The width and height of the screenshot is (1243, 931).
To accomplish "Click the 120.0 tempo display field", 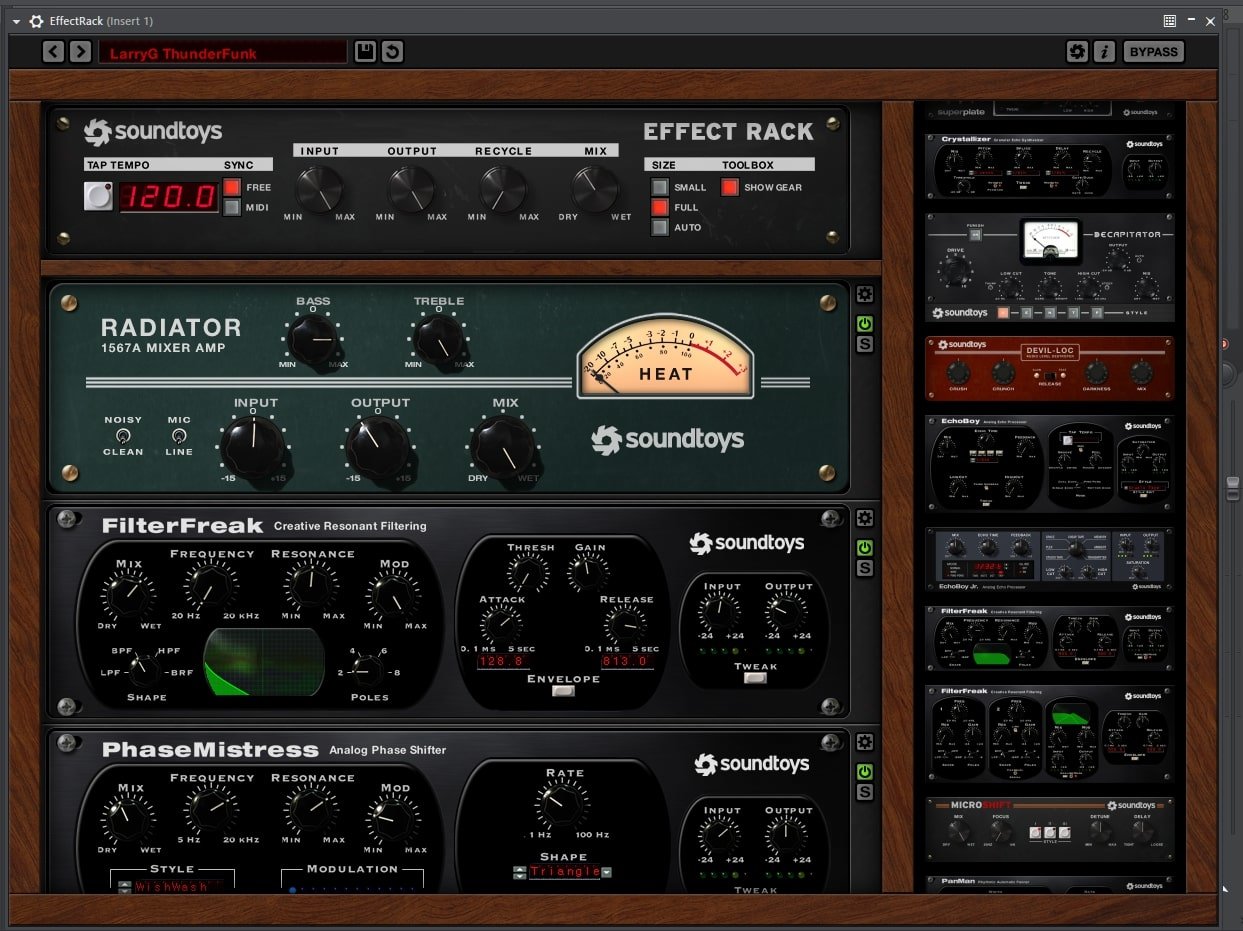I will point(169,196).
